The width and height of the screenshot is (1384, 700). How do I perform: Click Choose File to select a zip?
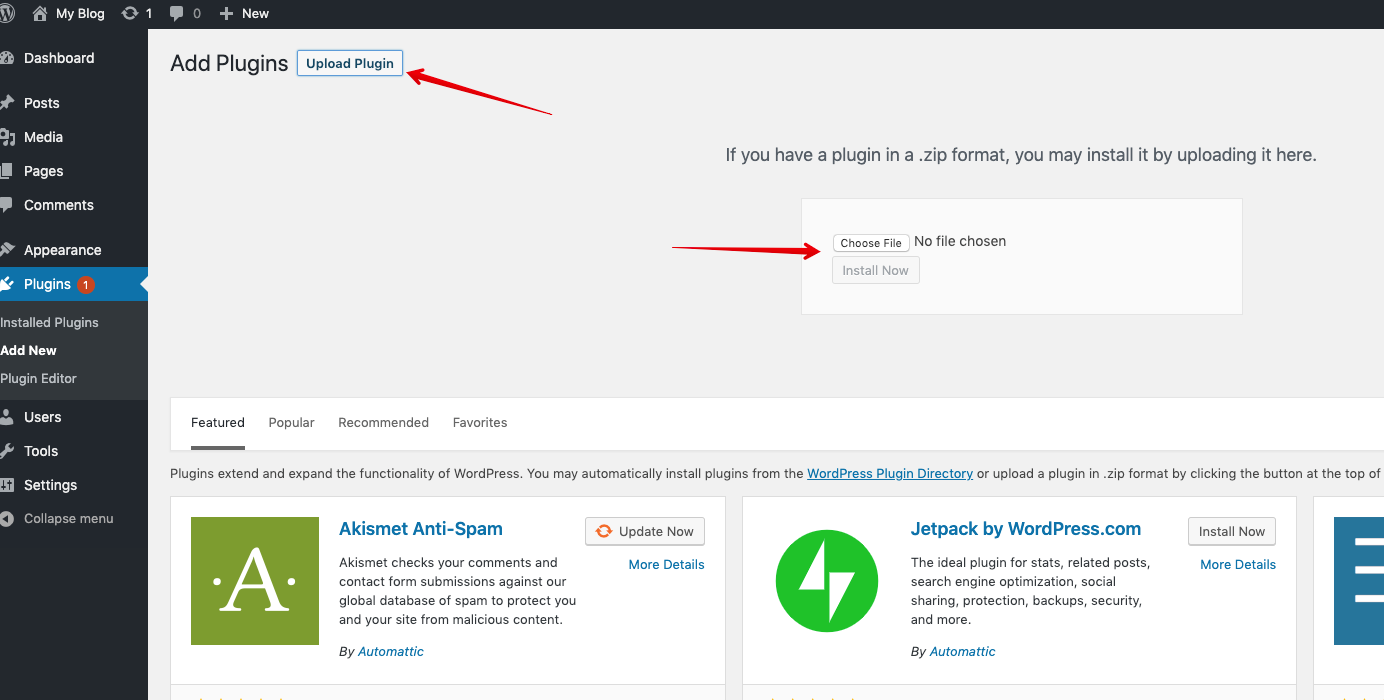click(871, 243)
